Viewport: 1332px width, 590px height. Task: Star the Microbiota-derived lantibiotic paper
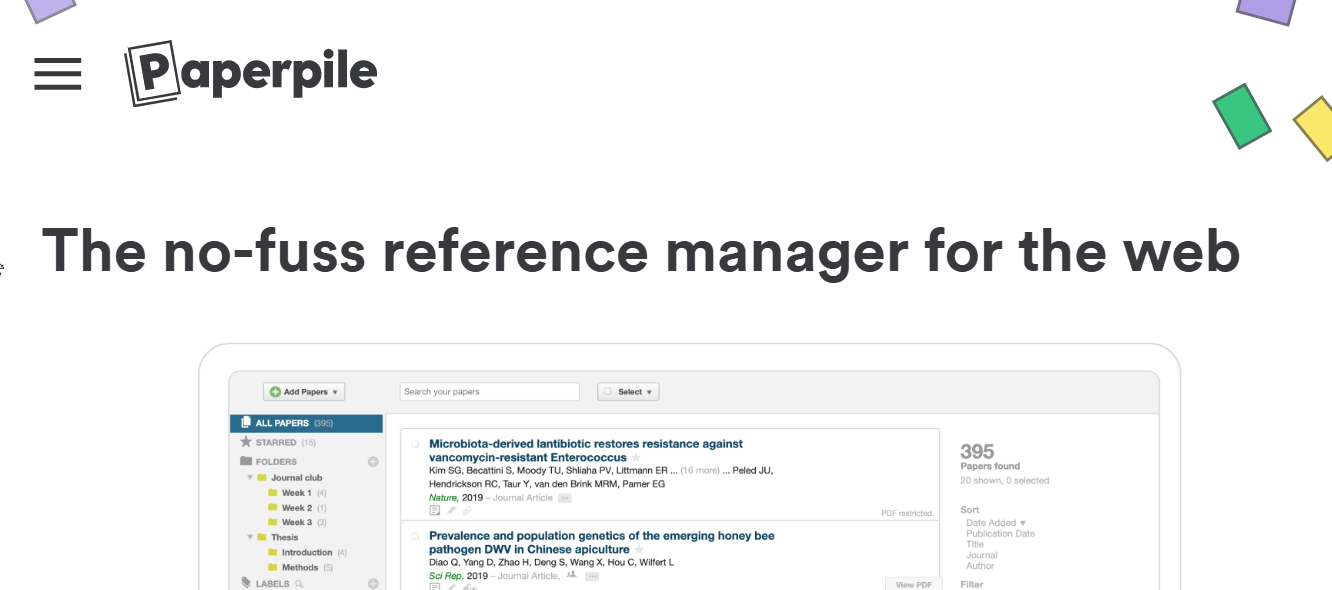tap(636, 458)
